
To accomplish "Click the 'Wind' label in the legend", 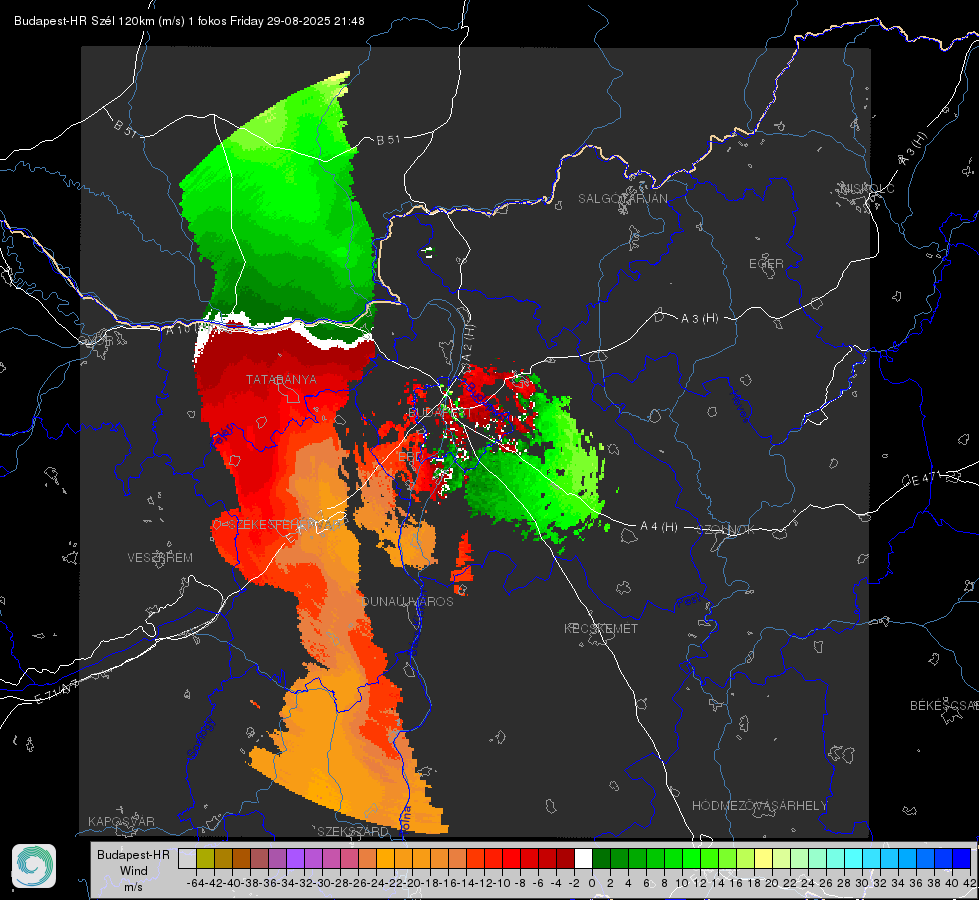I will [134, 870].
